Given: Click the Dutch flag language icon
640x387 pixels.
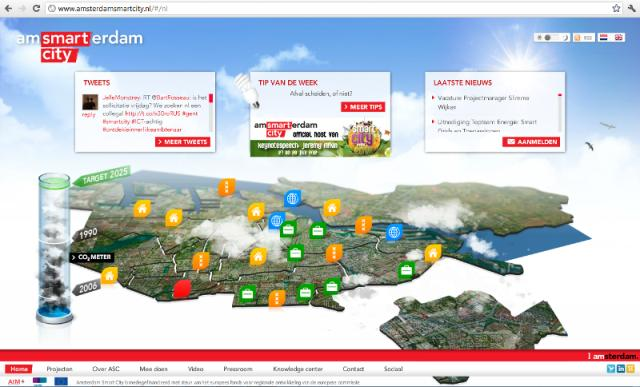Looking at the screenshot, I should (604, 38).
